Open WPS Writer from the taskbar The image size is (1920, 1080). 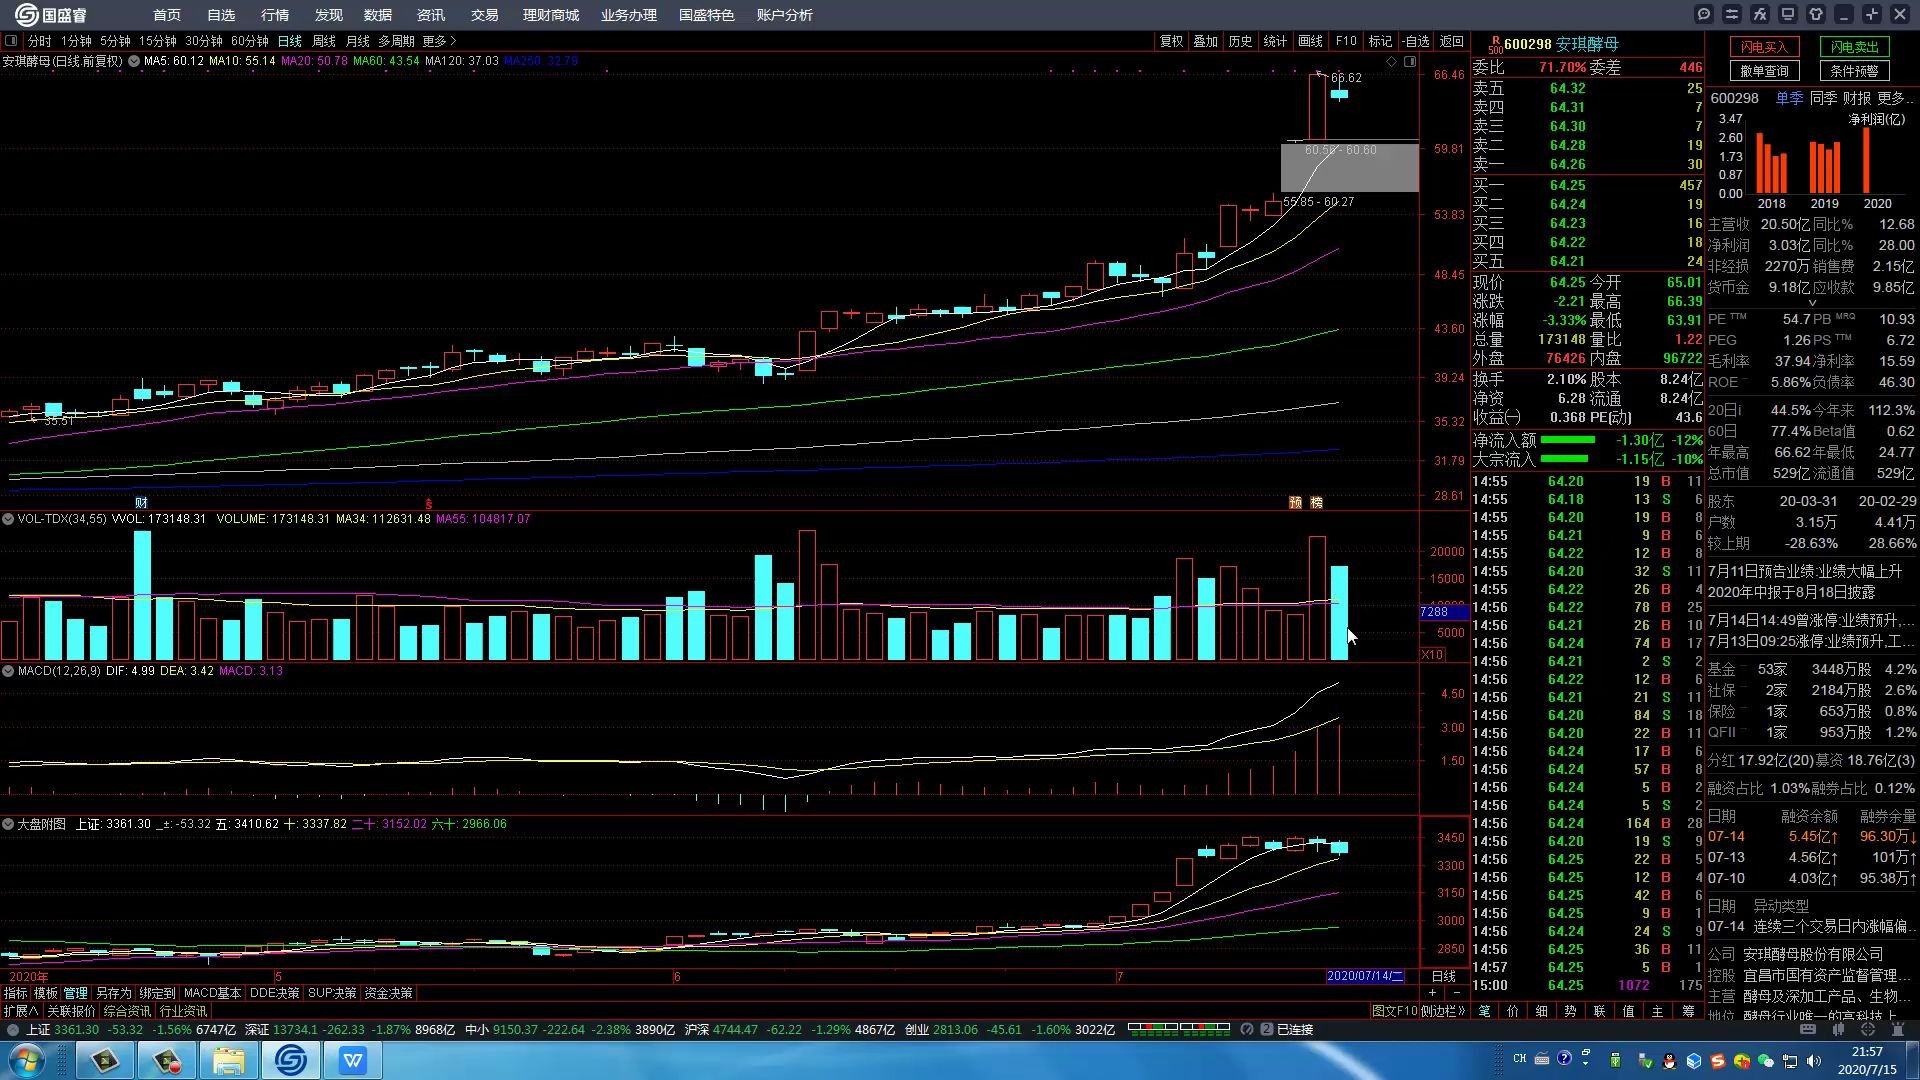[353, 1060]
